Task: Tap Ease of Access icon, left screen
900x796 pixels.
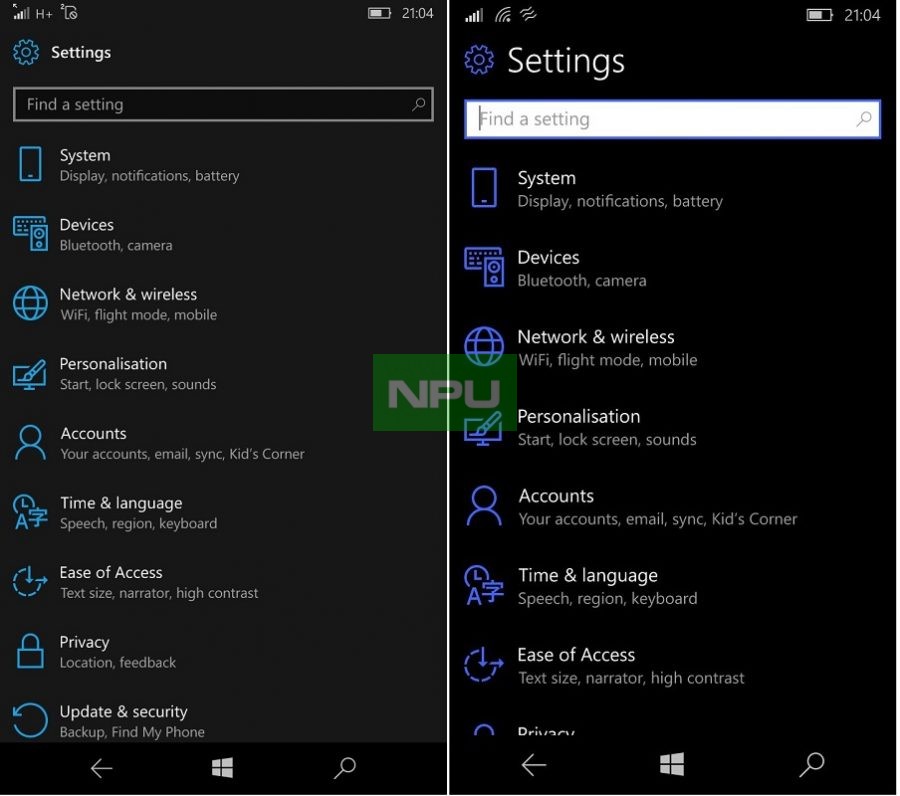Action: coord(30,581)
